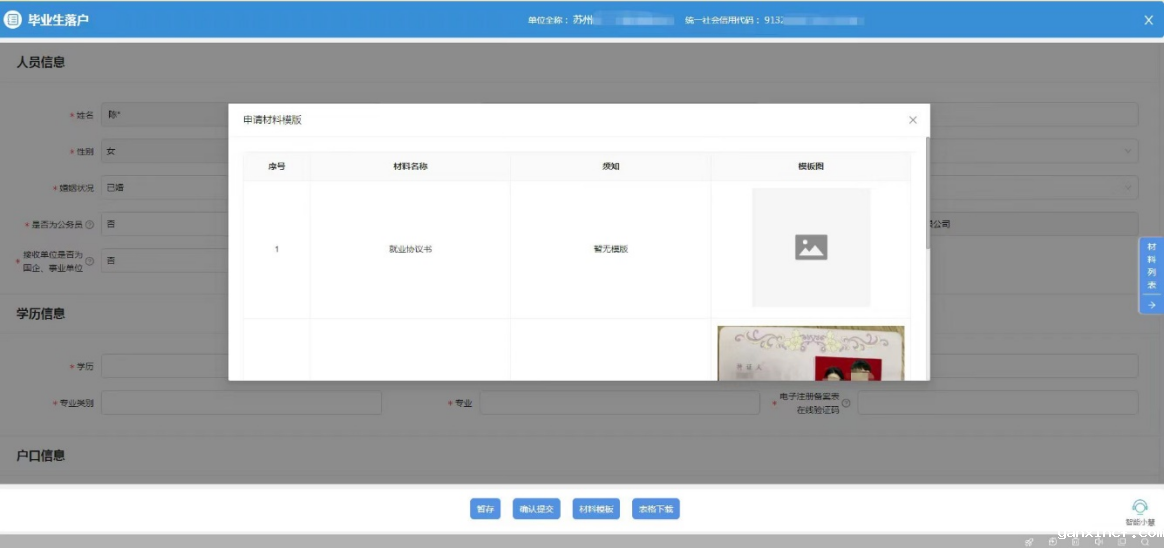
Task: Click help icon beside 电子注册备案表在线验证码
Action: [x=846, y=404]
